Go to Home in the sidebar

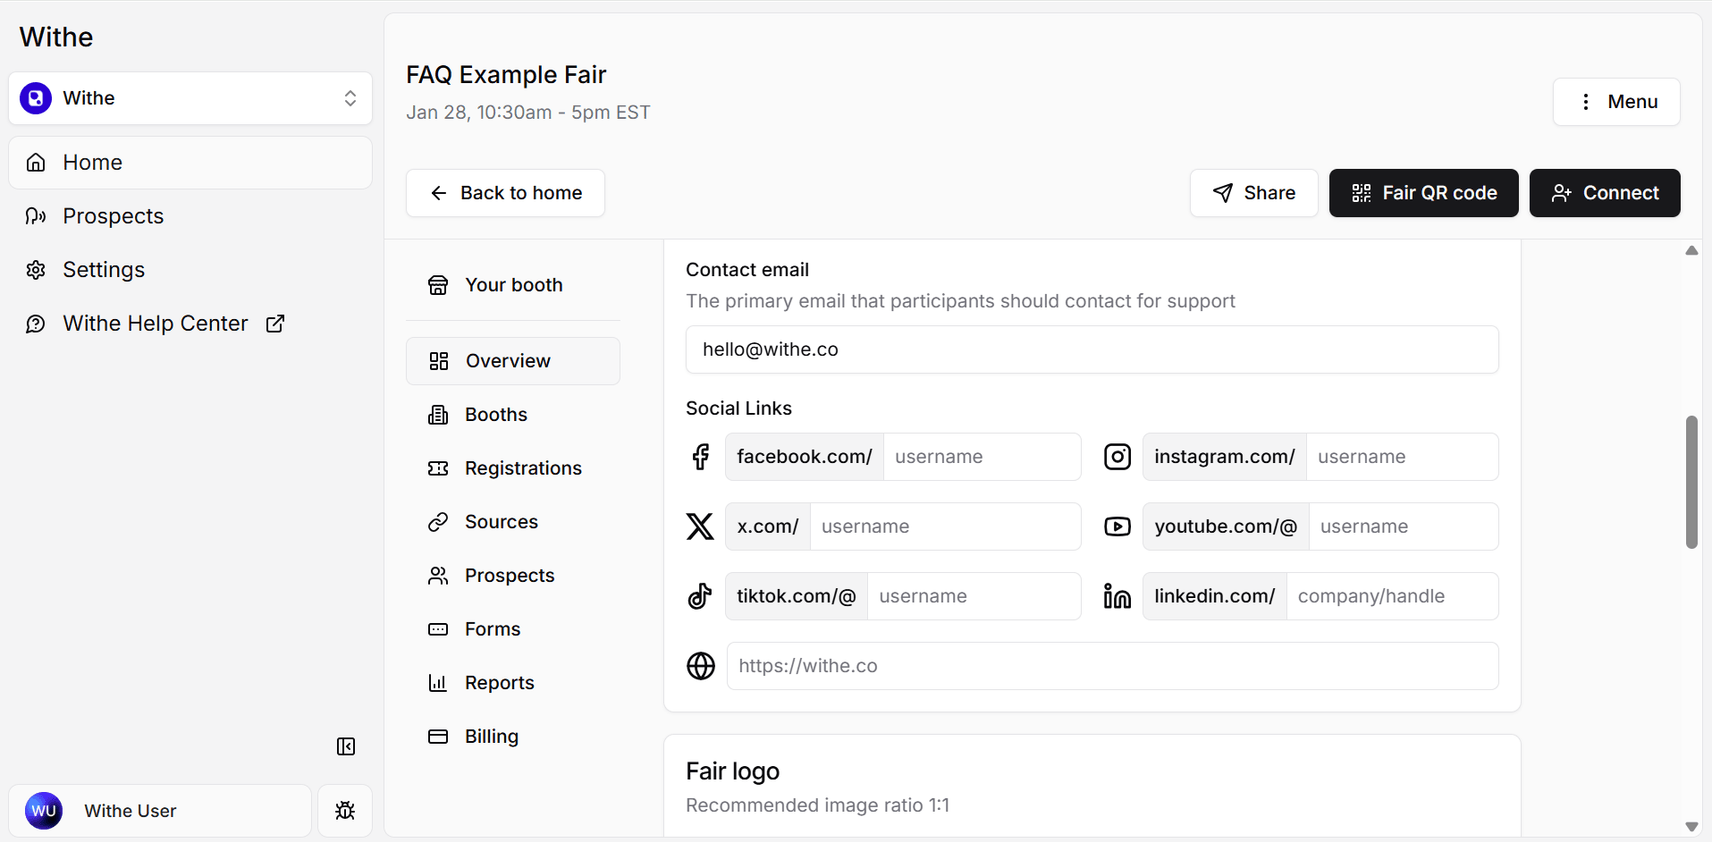pos(190,162)
